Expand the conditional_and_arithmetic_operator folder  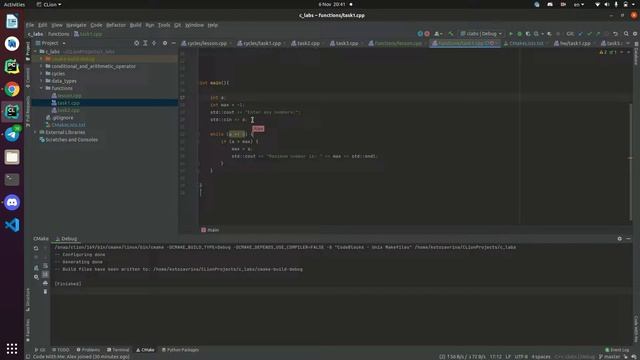coord(41,66)
